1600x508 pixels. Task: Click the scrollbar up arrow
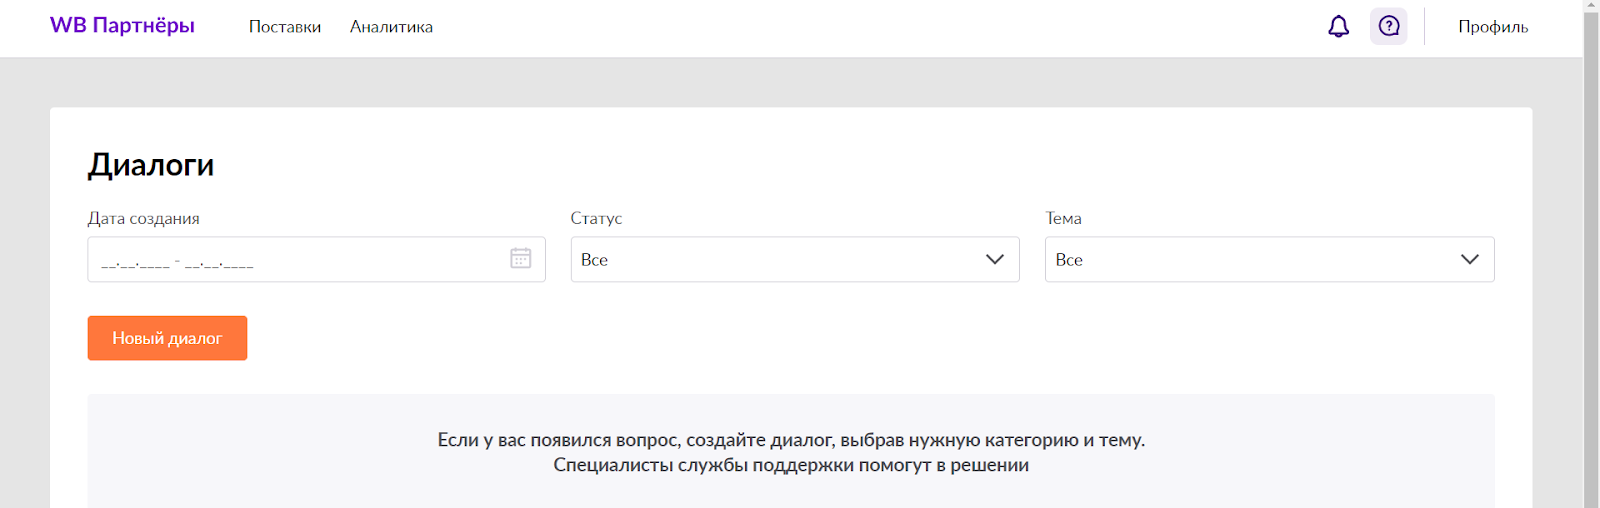1591,6
